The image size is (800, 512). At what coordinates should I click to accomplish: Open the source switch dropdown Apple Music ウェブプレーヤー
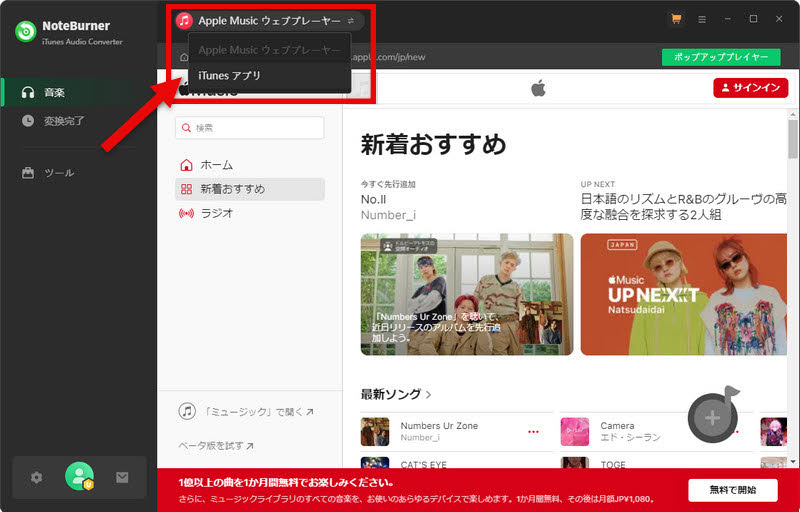[269, 20]
